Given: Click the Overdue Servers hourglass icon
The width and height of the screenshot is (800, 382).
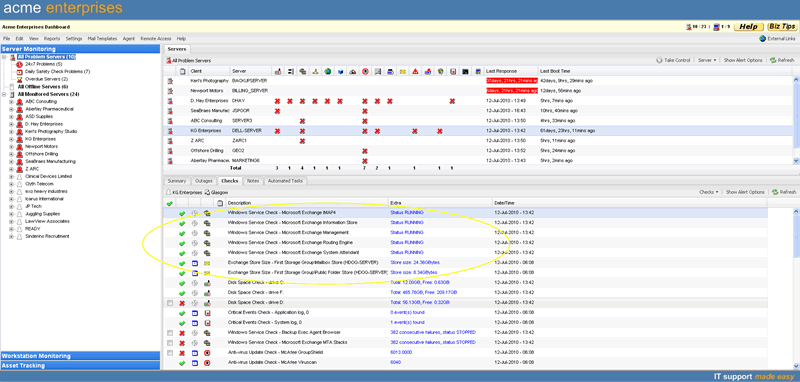Looking at the screenshot, I should 20,80.
